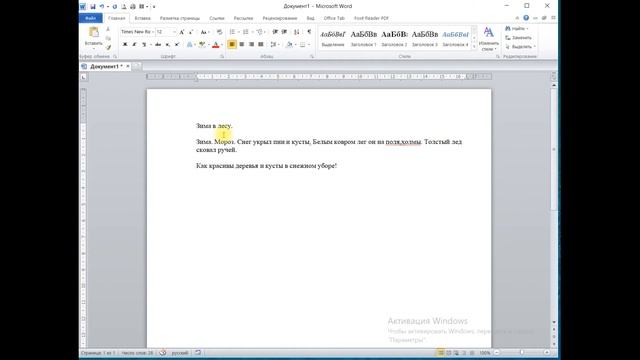The height and width of the screenshot is (360, 640).
Task: Click the Sort icon in paragraph group
Action: coord(297,32)
